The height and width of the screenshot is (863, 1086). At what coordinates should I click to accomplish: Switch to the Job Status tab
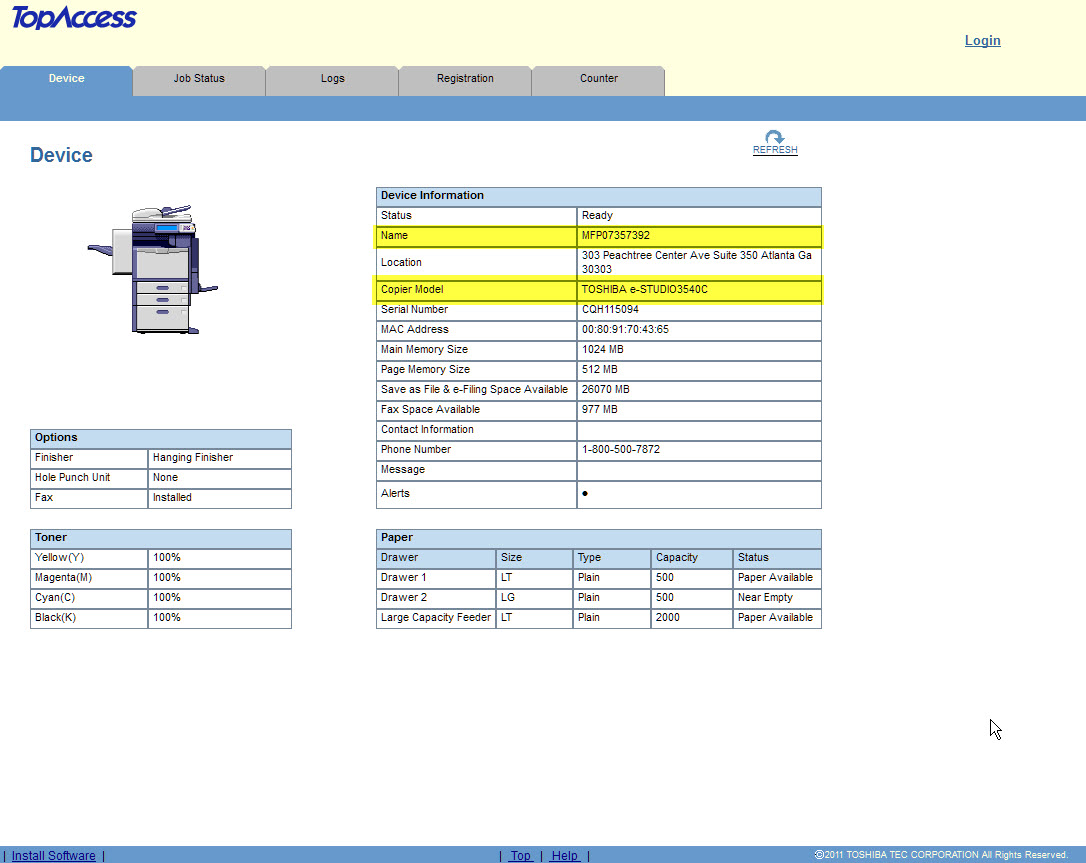(x=199, y=79)
